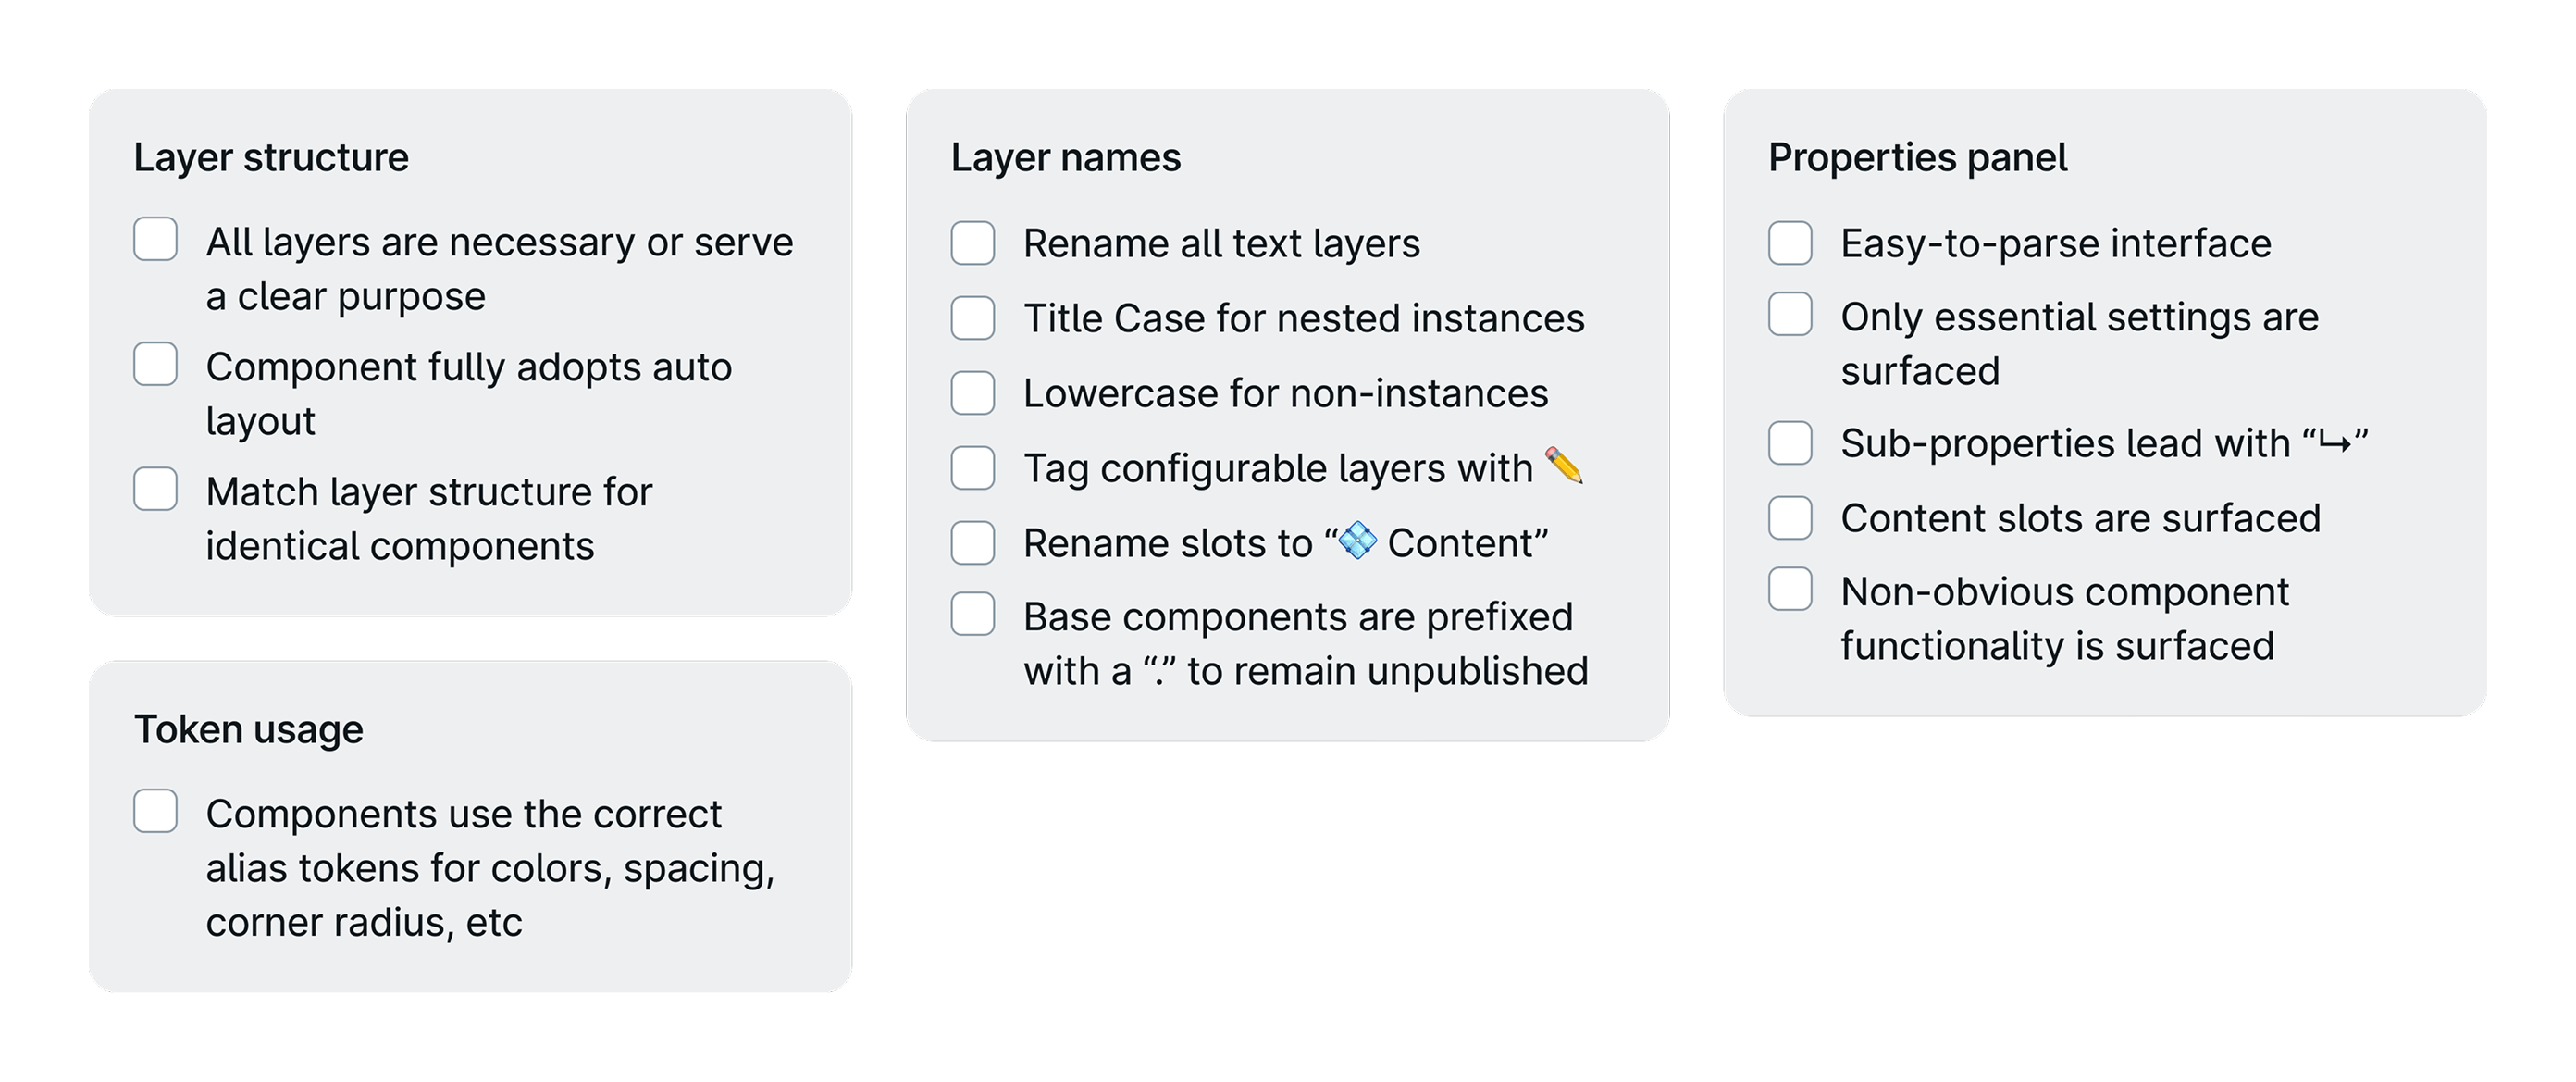This screenshot has width=2576, height=1082.
Task: Enable 'Only essential settings are surfaced'
Action: click(1790, 315)
